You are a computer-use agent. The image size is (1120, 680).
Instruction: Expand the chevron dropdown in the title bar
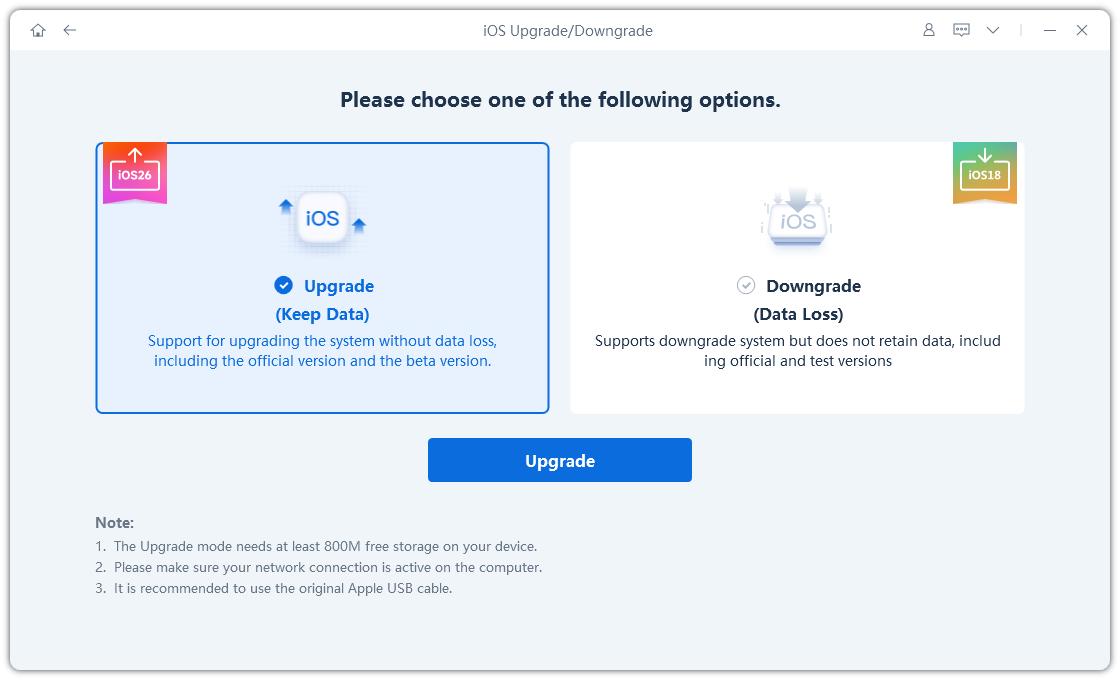[x=993, y=30]
